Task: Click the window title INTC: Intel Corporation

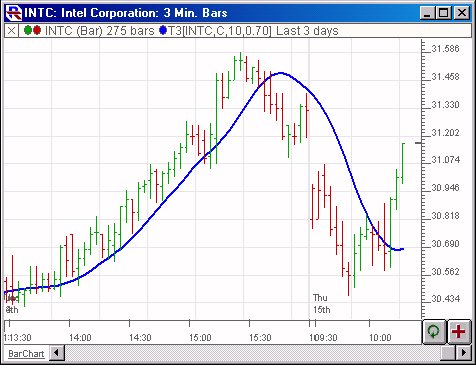Action: point(126,13)
